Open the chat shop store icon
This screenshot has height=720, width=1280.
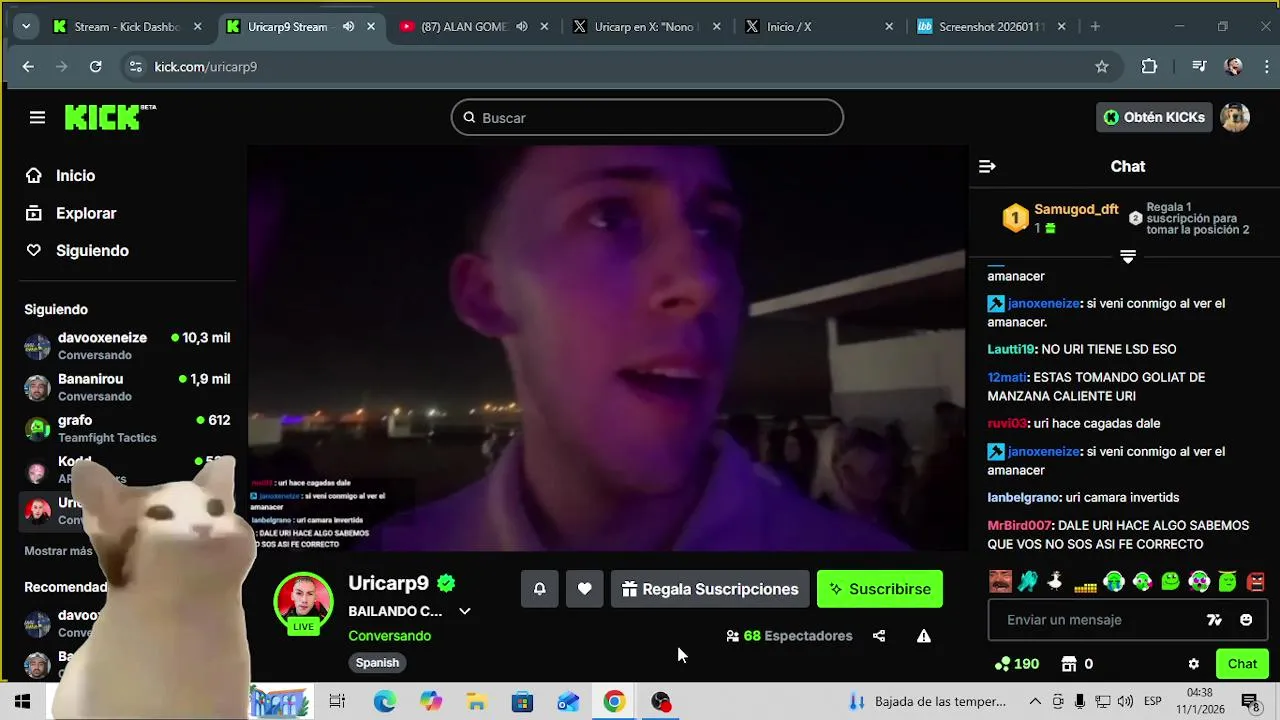[x=1068, y=664]
